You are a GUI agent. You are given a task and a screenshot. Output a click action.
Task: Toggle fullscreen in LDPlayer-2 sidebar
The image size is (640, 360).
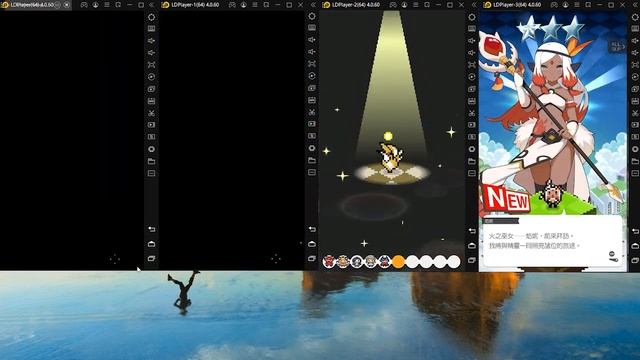tap(472, 65)
